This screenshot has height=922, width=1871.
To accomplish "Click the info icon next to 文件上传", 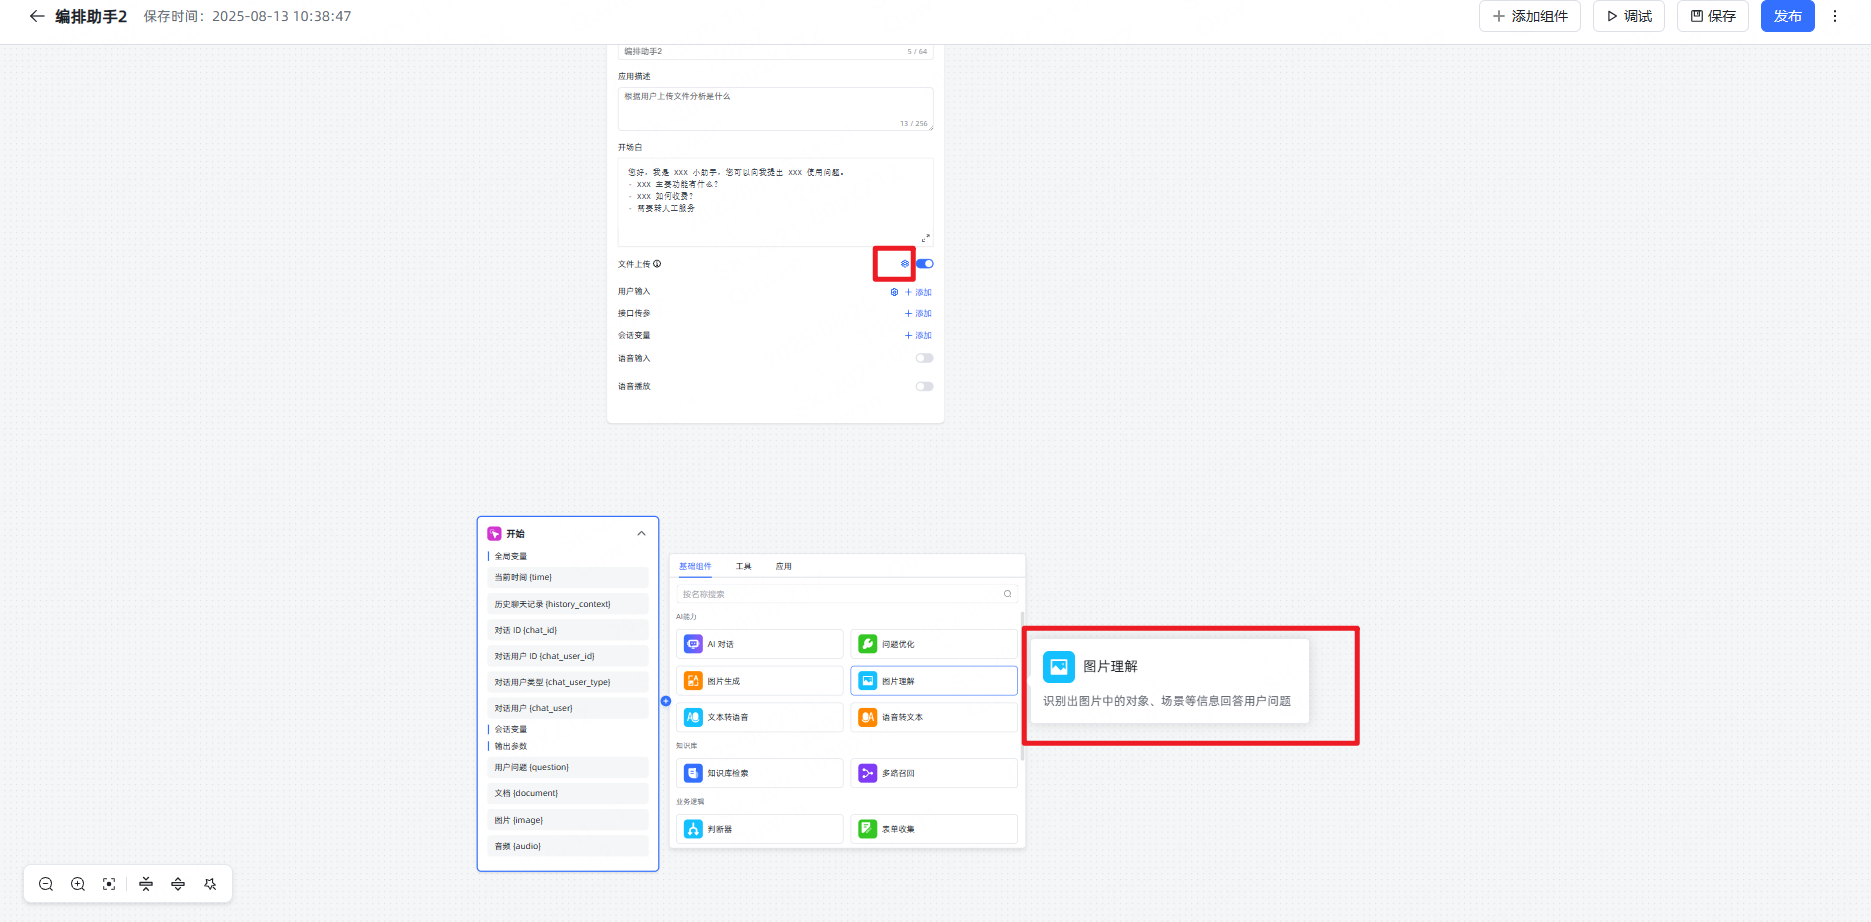I will (x=657, y=264).
